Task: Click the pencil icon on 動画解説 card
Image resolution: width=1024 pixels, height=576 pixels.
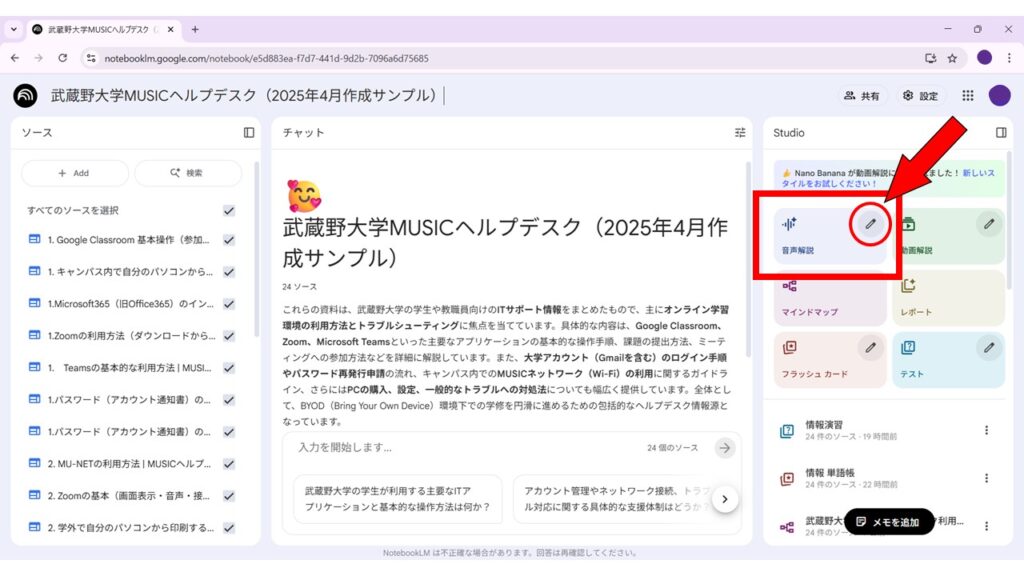Action: [x=989, y=224]
